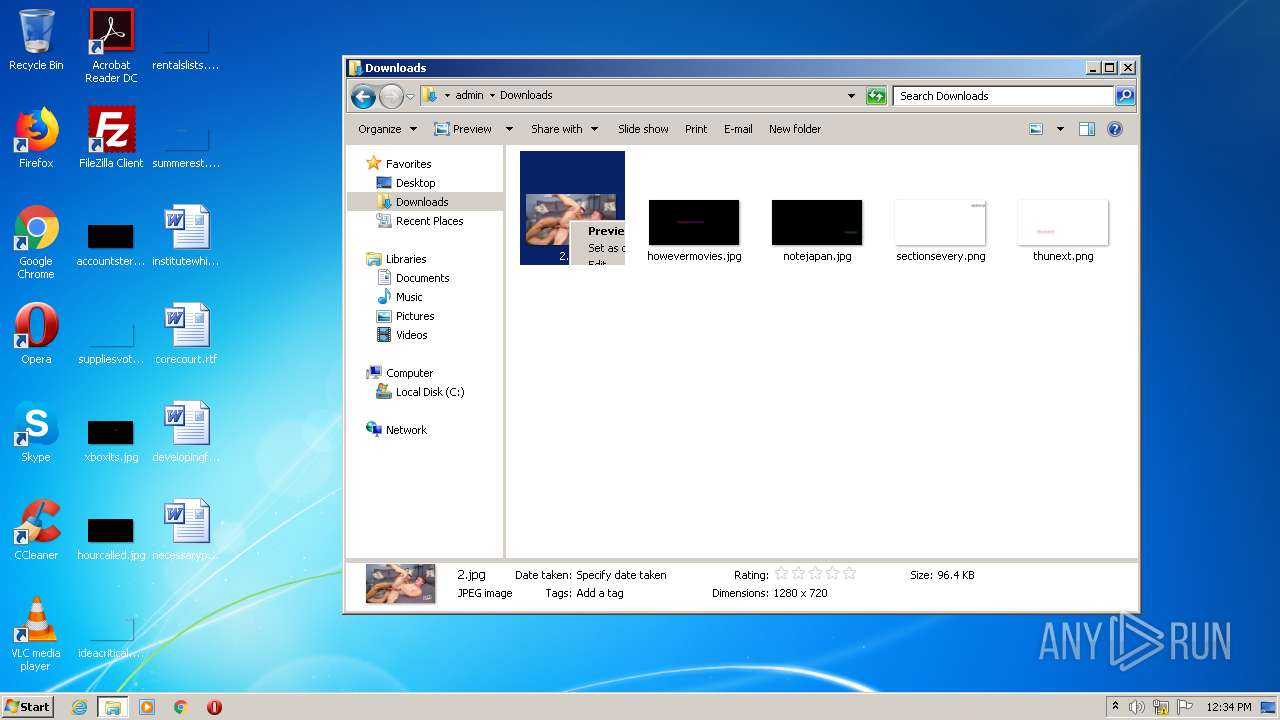
Task: Select the CCleaner desktop icon
Action: pyautogui.click(x=36, y=530)
